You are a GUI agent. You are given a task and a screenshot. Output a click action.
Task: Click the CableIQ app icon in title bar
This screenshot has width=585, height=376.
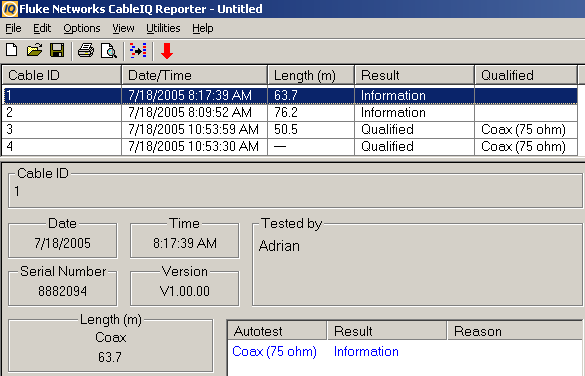click(x=10, y=9)
